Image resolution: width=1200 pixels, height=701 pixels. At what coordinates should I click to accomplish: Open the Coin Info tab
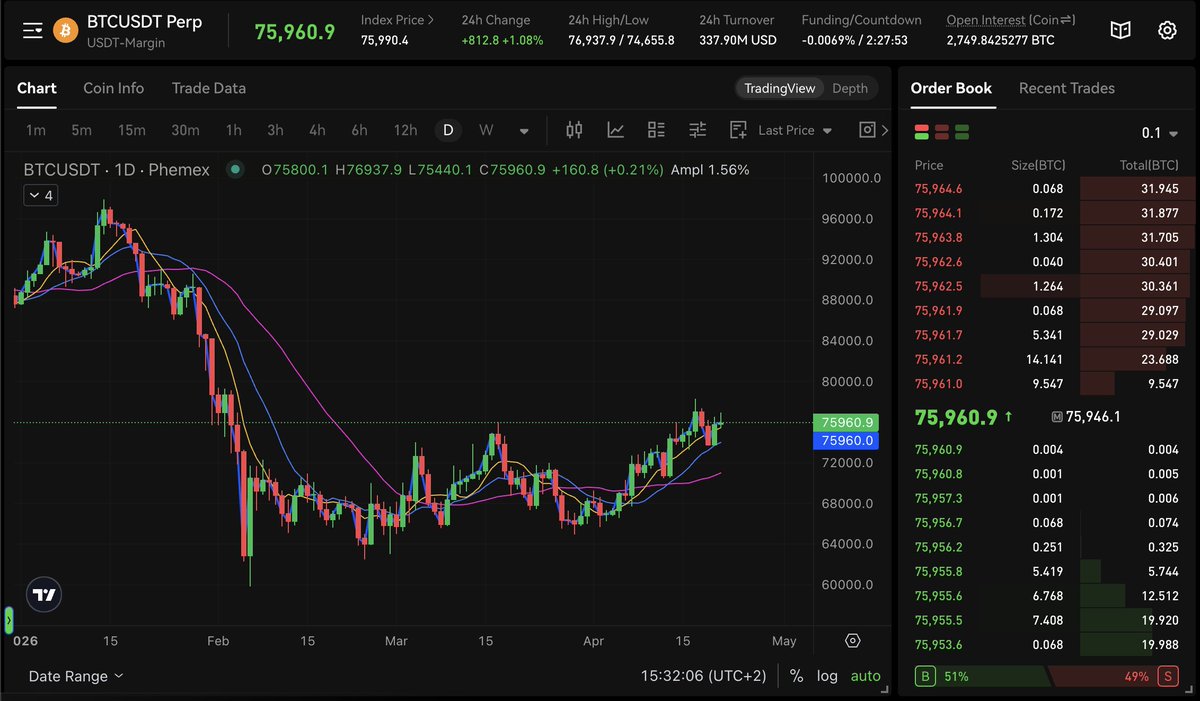113,88
